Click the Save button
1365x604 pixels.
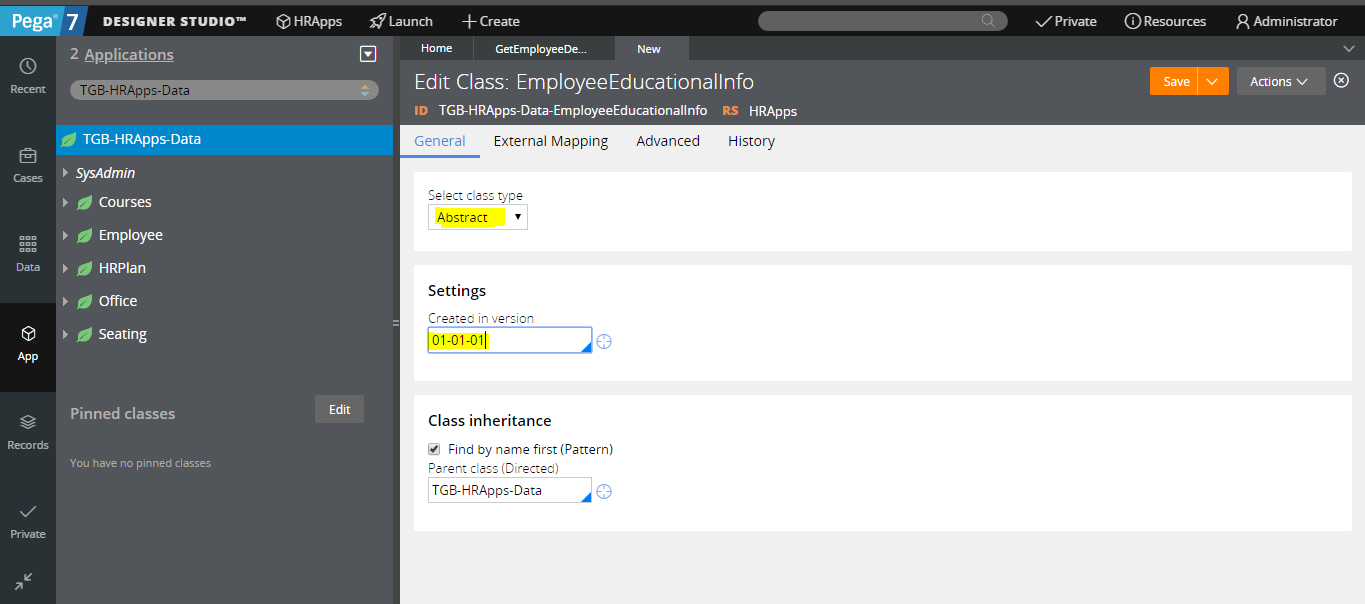click(1174, 81)
